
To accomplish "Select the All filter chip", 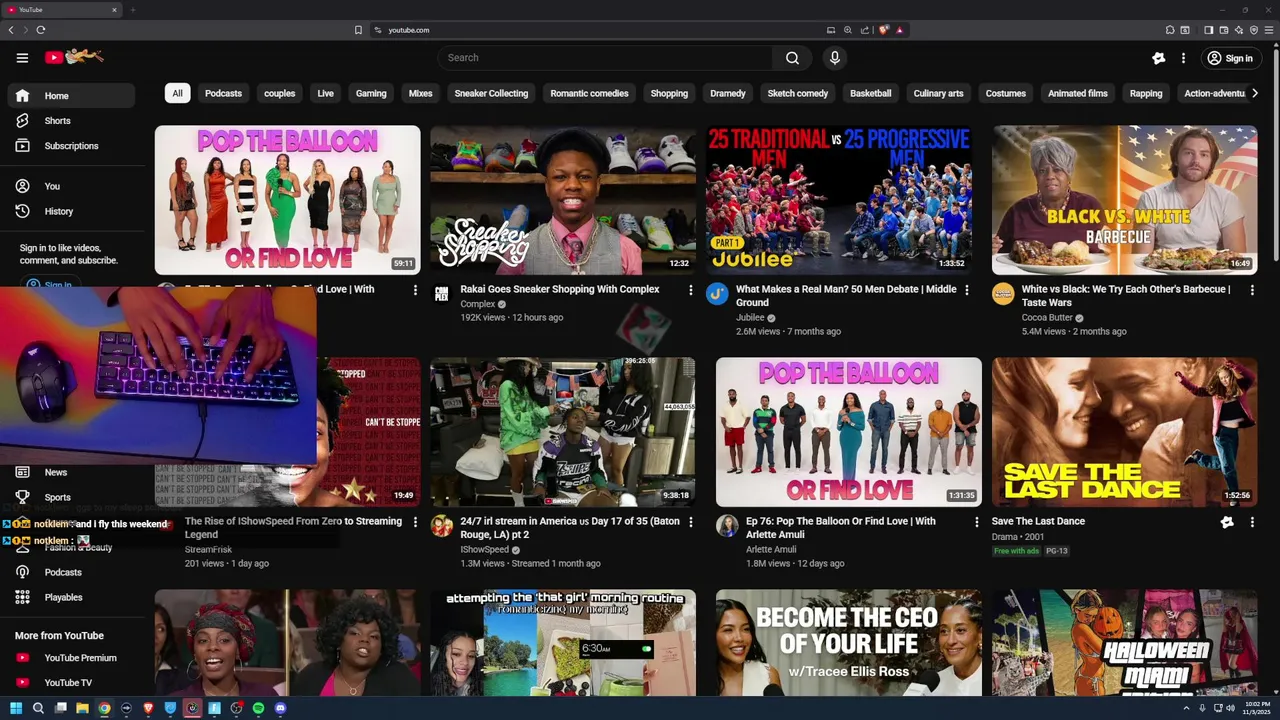I will point(177,94).
